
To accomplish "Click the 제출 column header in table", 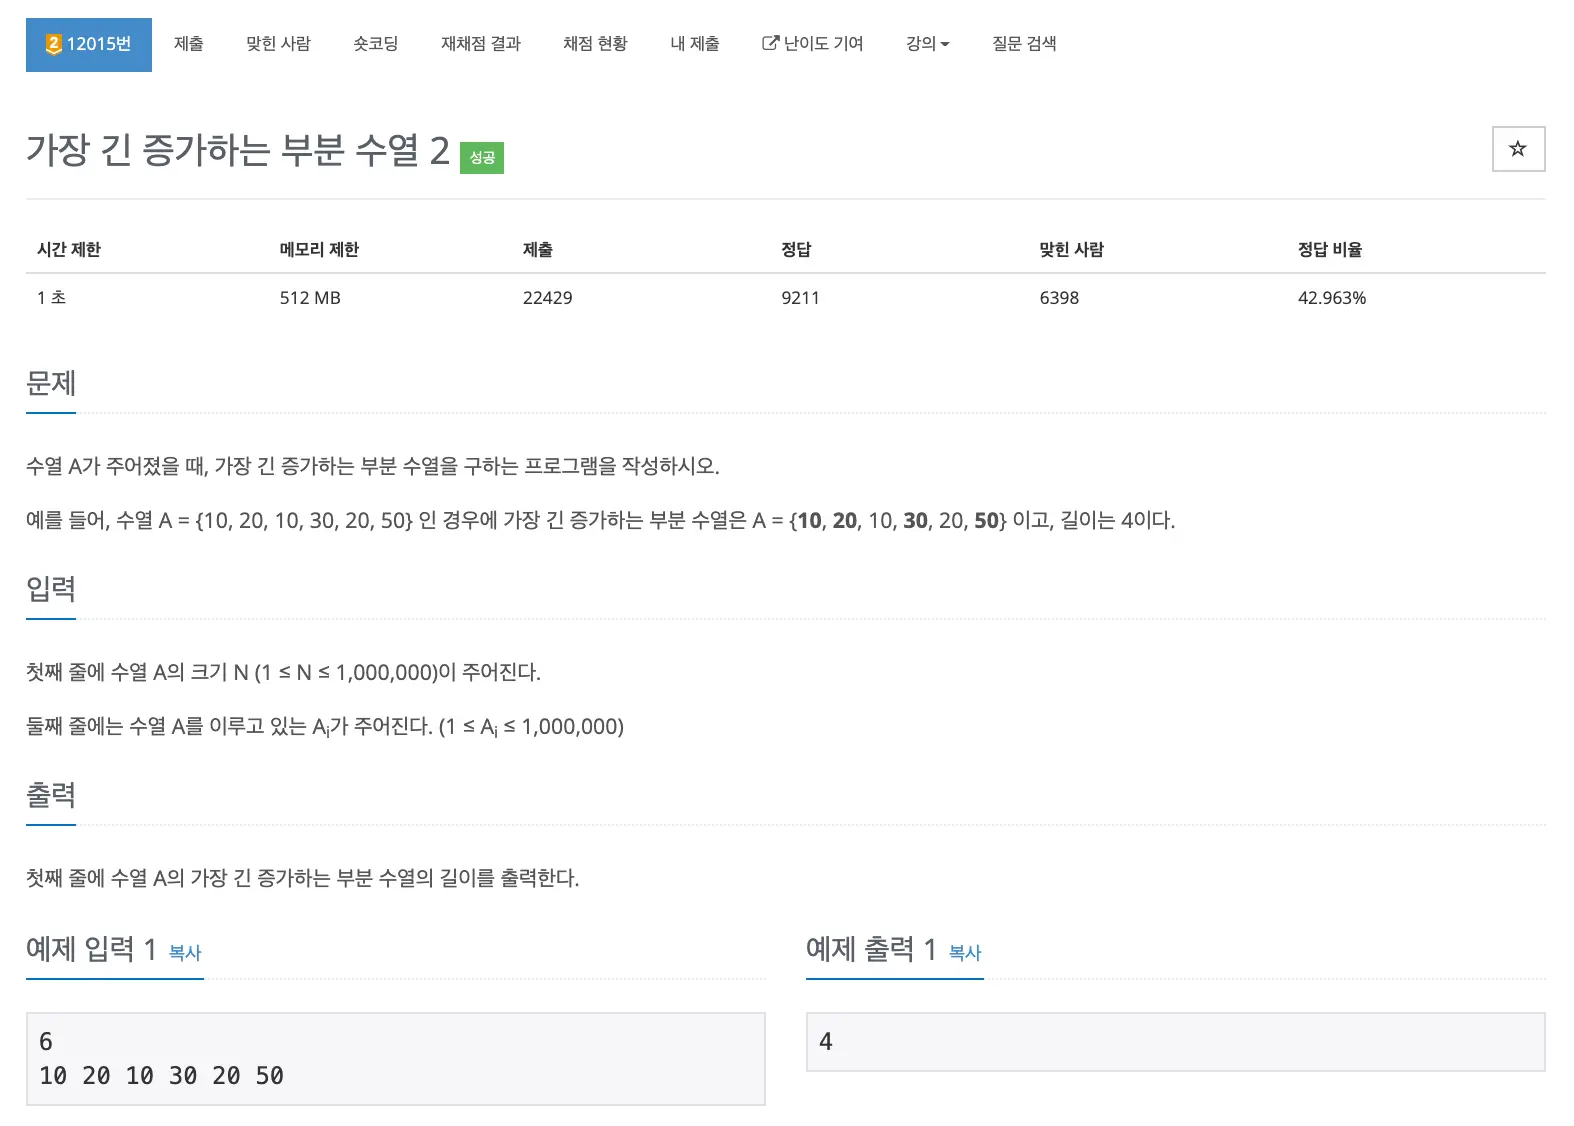I will [x=538, y=250].
